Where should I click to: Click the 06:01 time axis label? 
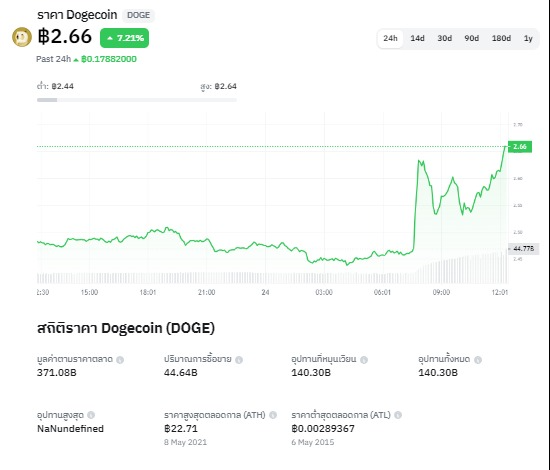(382, 292)
